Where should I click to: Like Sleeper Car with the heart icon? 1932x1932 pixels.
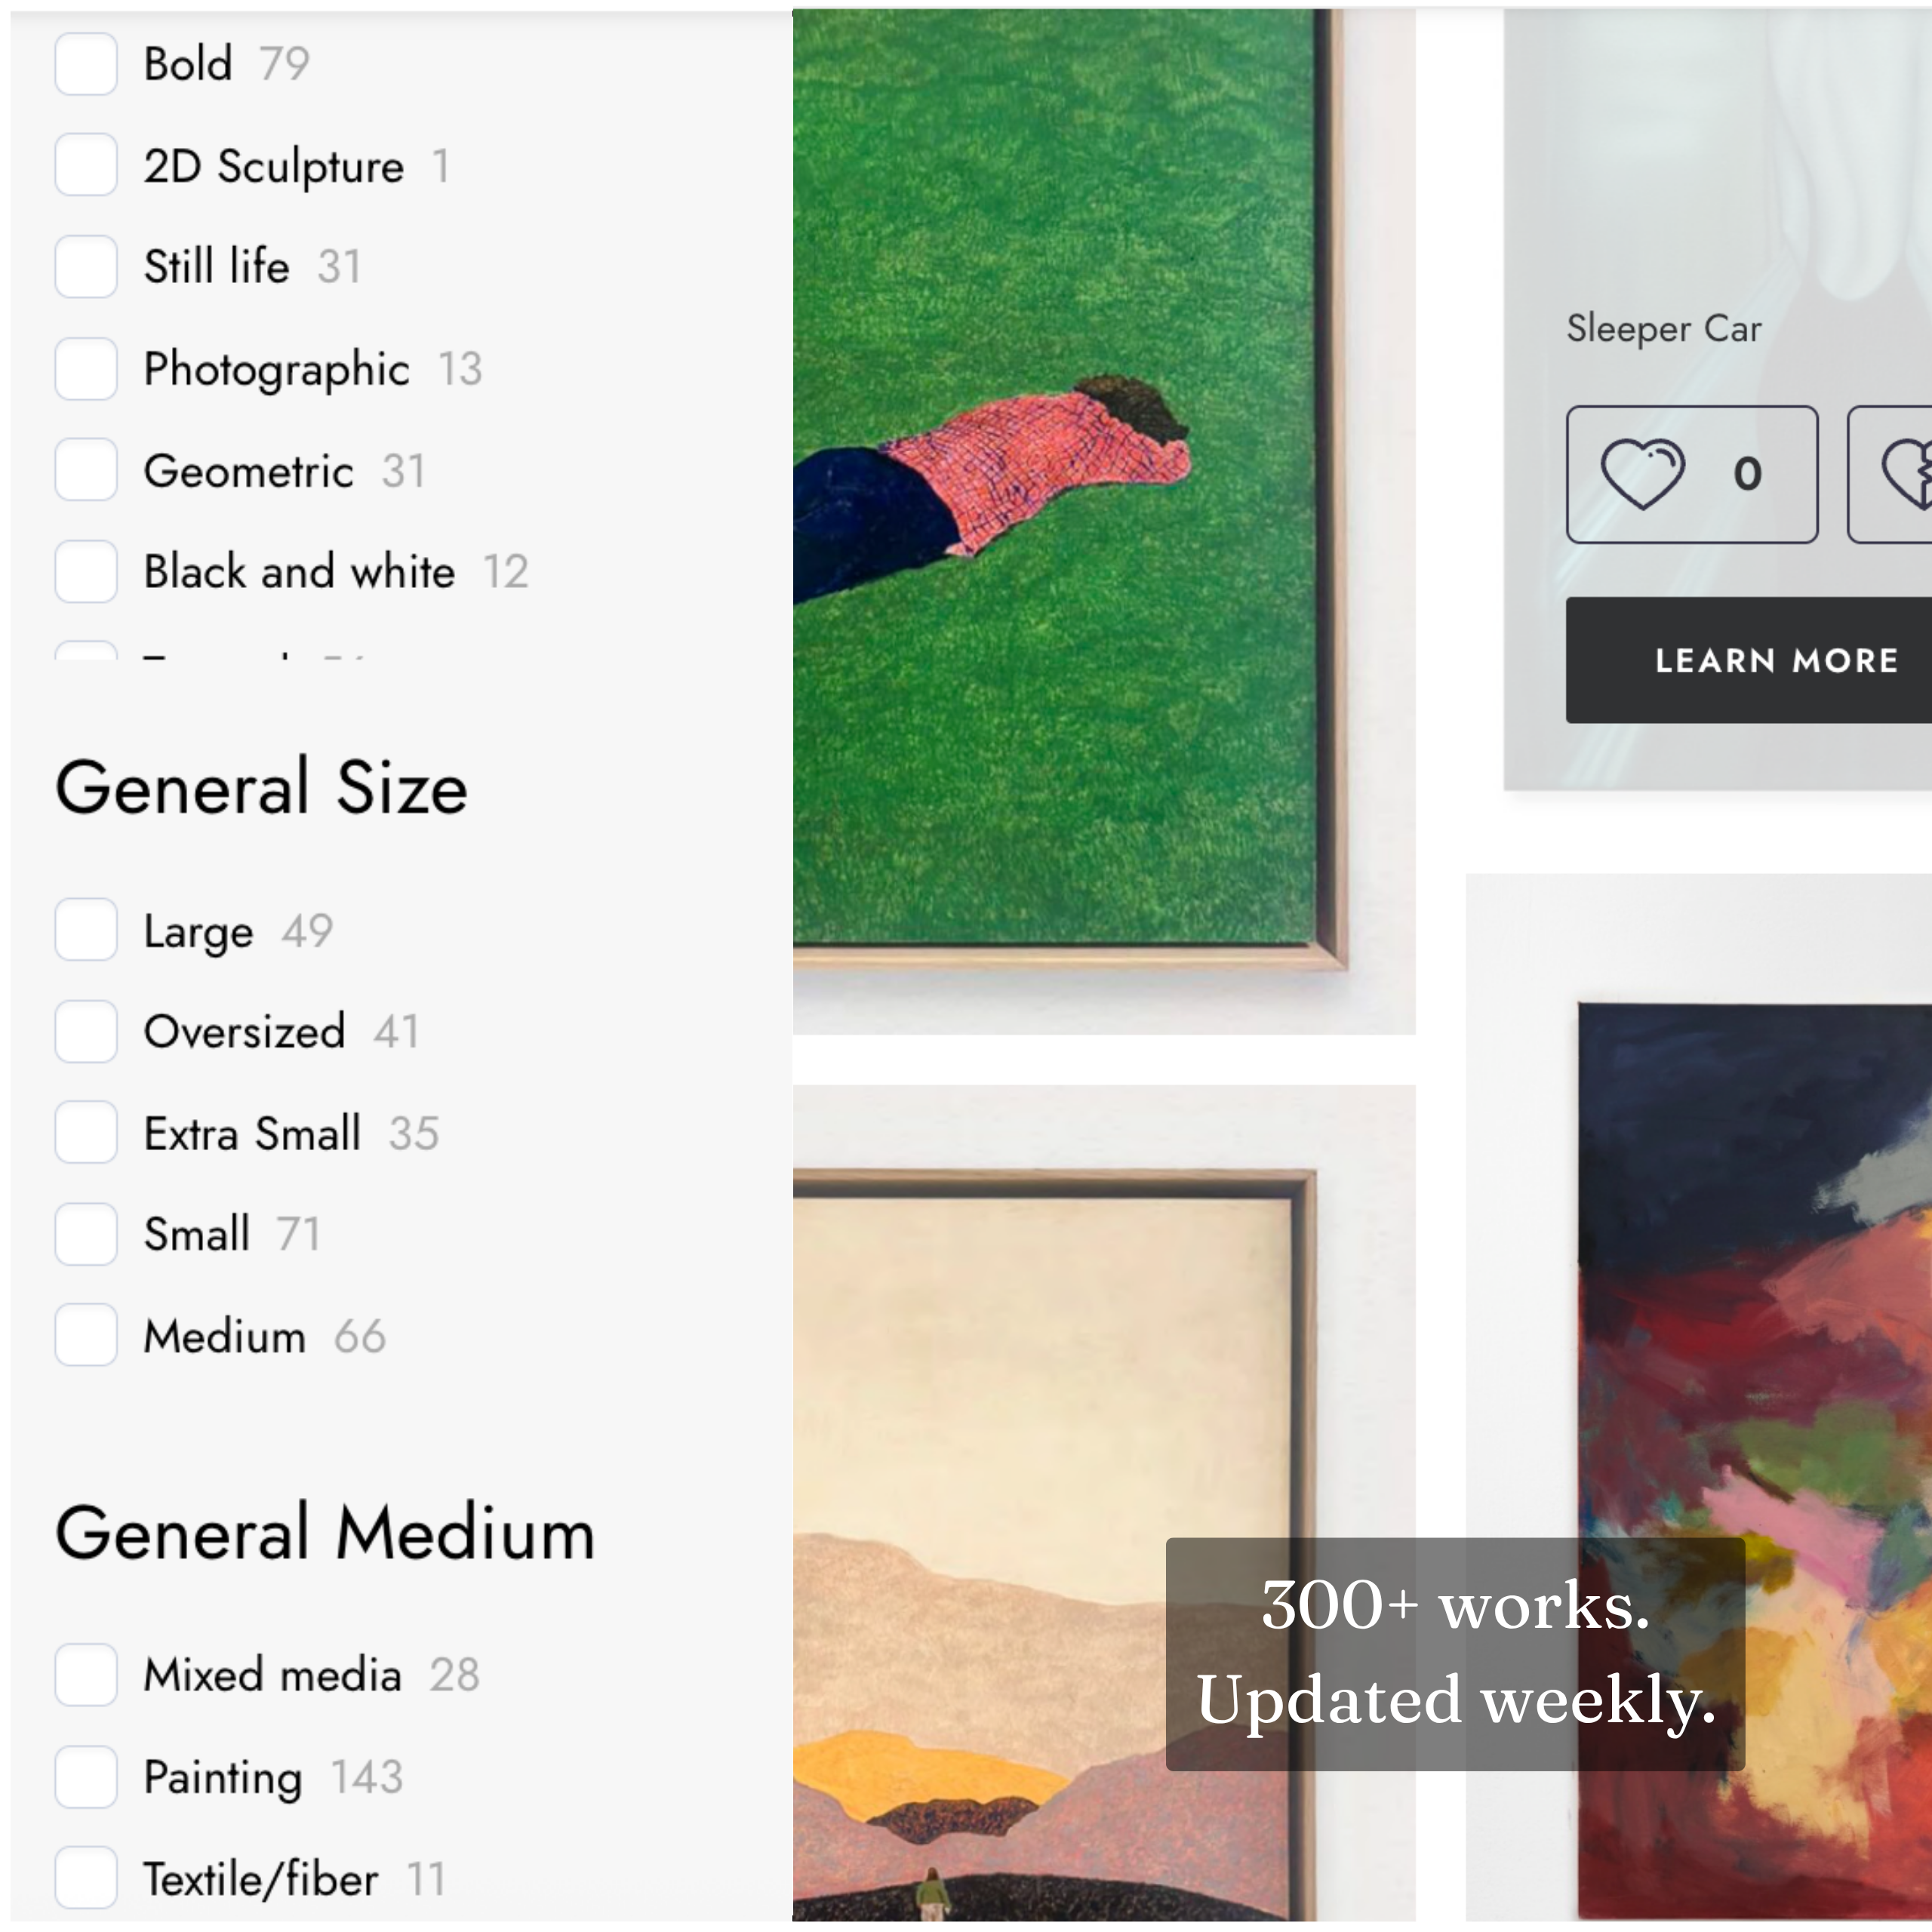[1691, 474]
